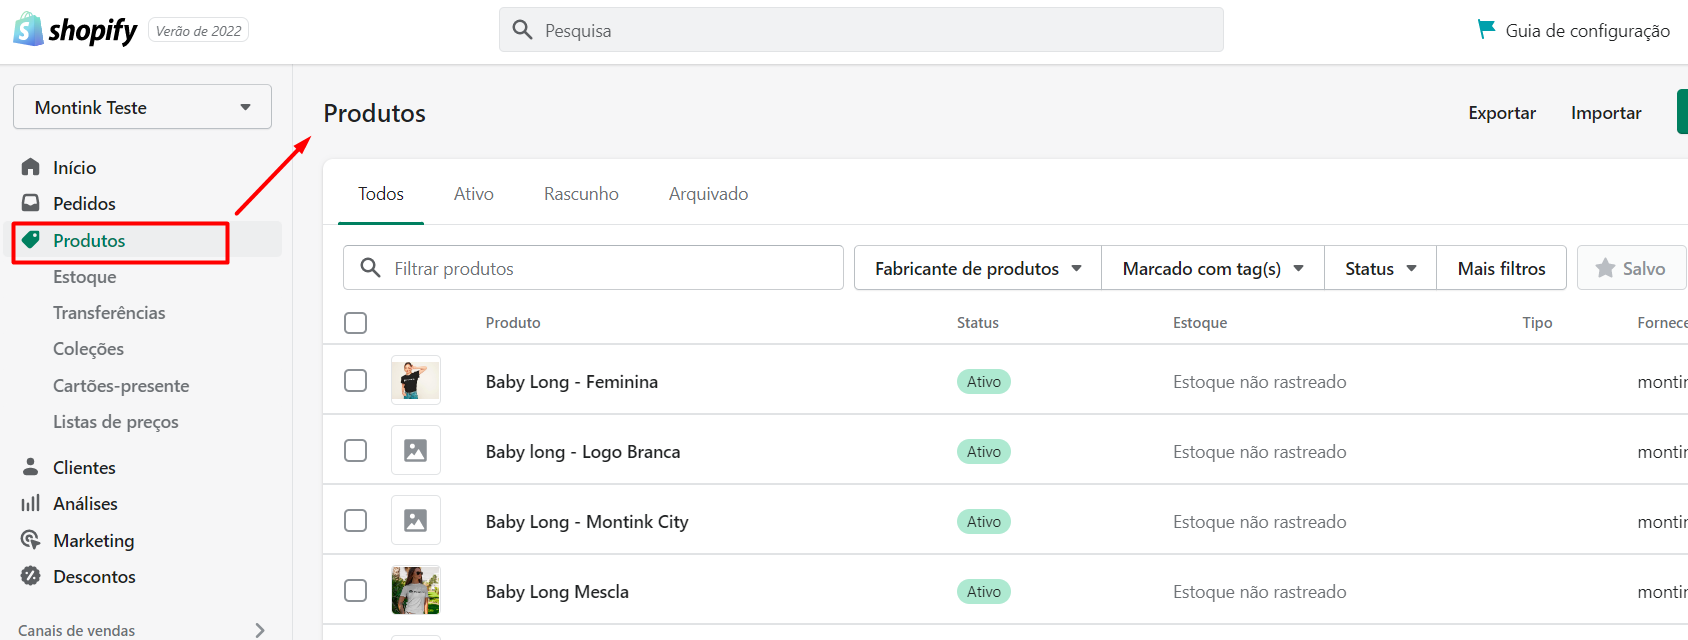Click the green flag icon for the setup guide

click(1487, 30)
